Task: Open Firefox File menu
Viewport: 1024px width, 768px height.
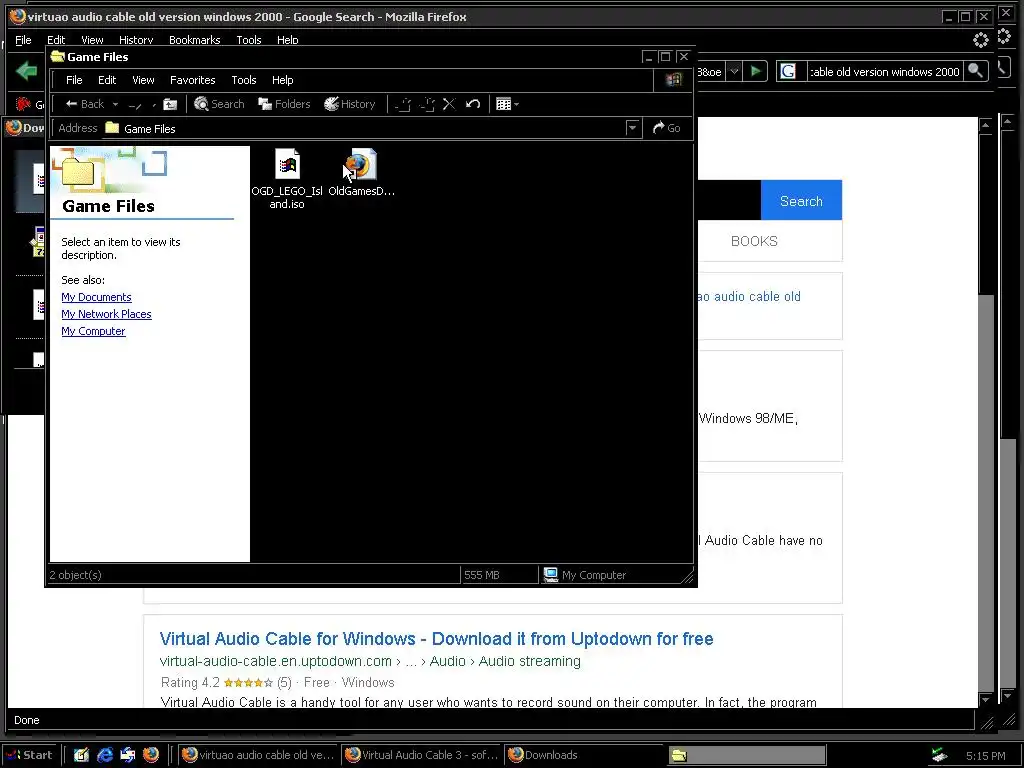Action: 24,40
